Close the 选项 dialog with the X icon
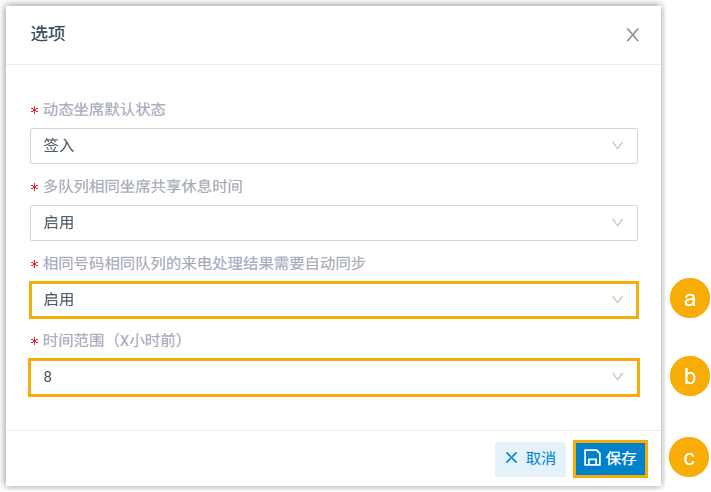711x492 pixels. pyautogui.click(x=632, y=35)
